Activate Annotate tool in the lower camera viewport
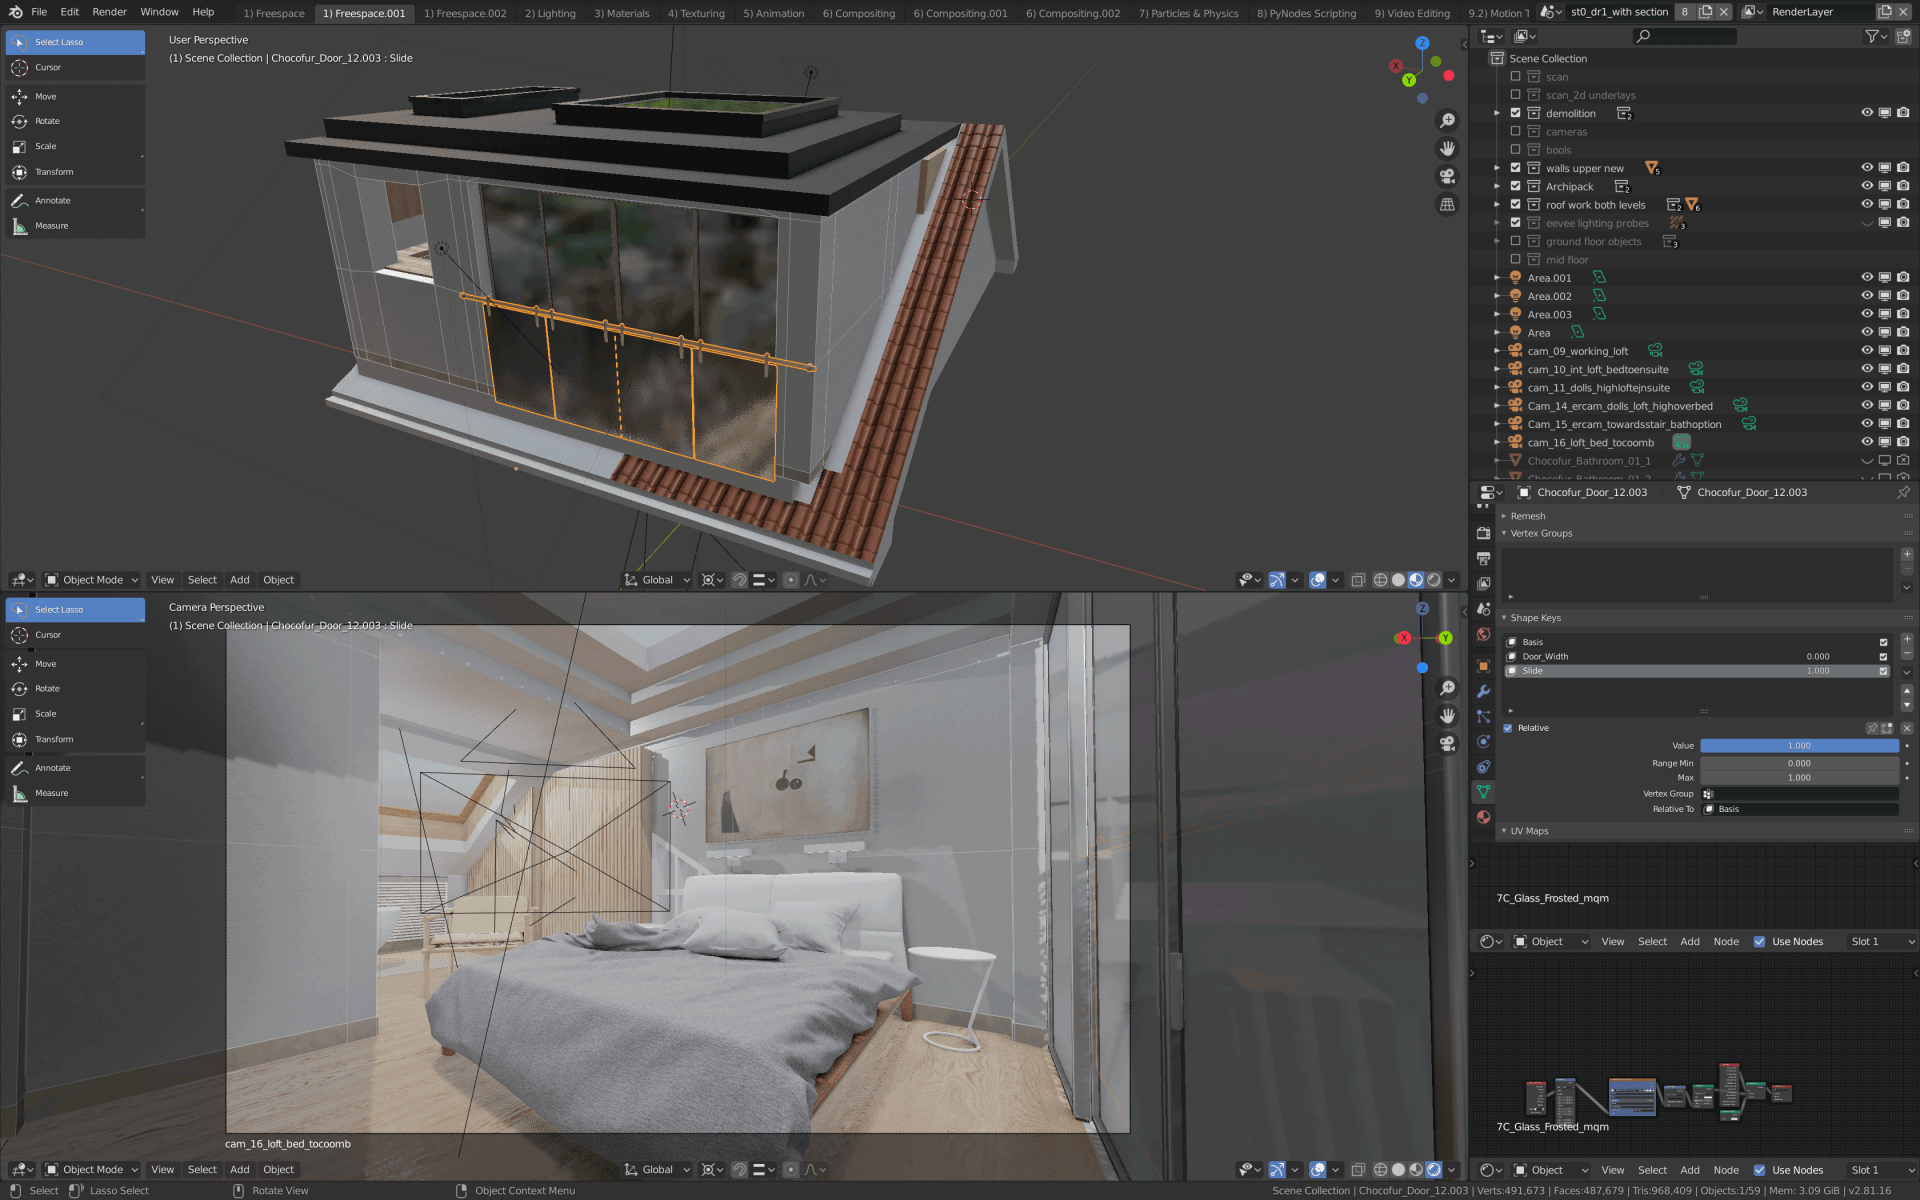Screen dimensions: 1920x1200 (x=75, y=768)
